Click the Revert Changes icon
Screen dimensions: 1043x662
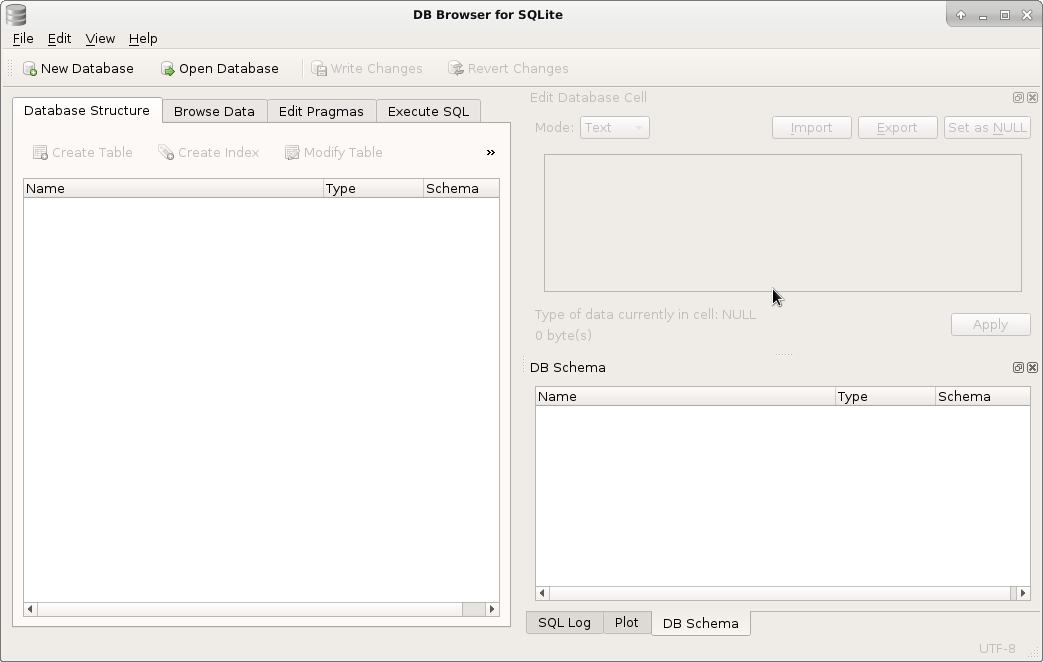456,69
